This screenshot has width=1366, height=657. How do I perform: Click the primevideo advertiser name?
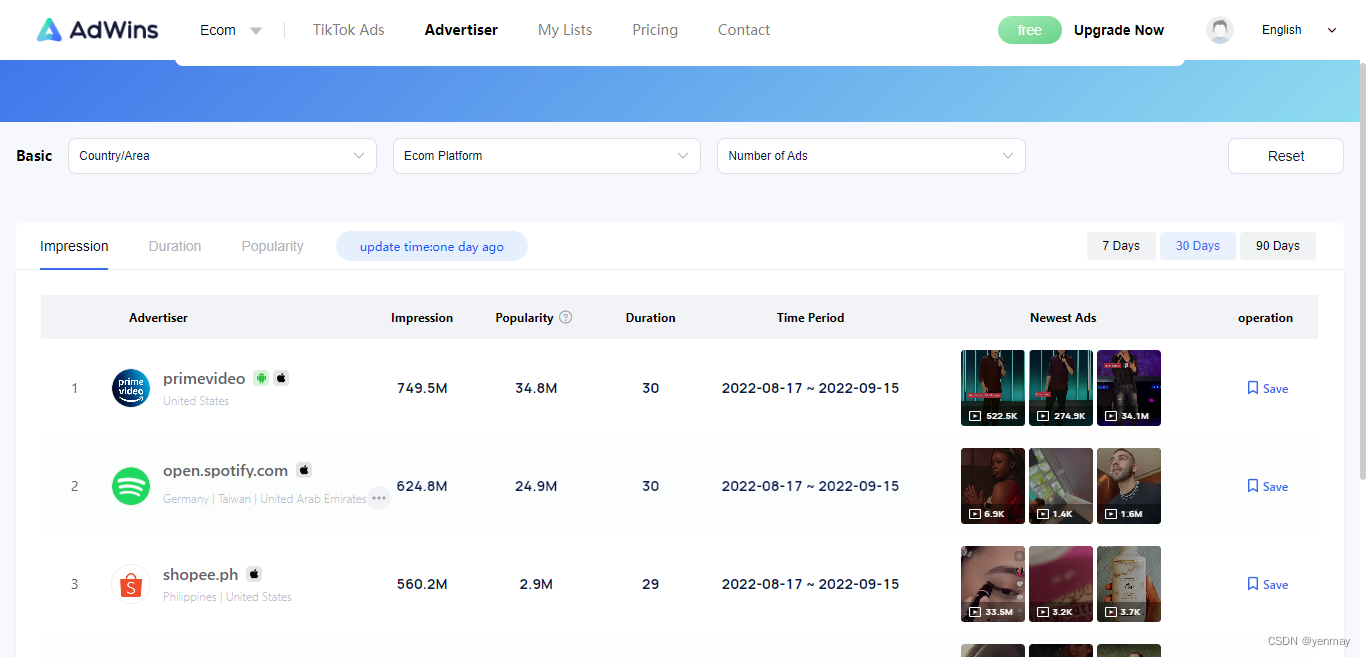[204, 379]
